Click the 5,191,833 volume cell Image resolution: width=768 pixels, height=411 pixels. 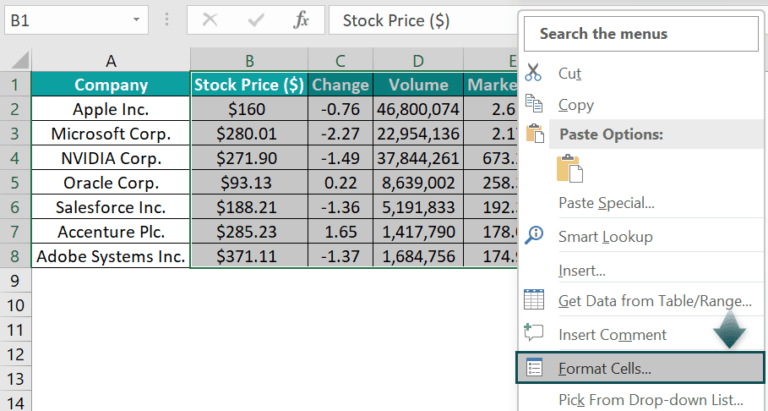click(418, 207)
